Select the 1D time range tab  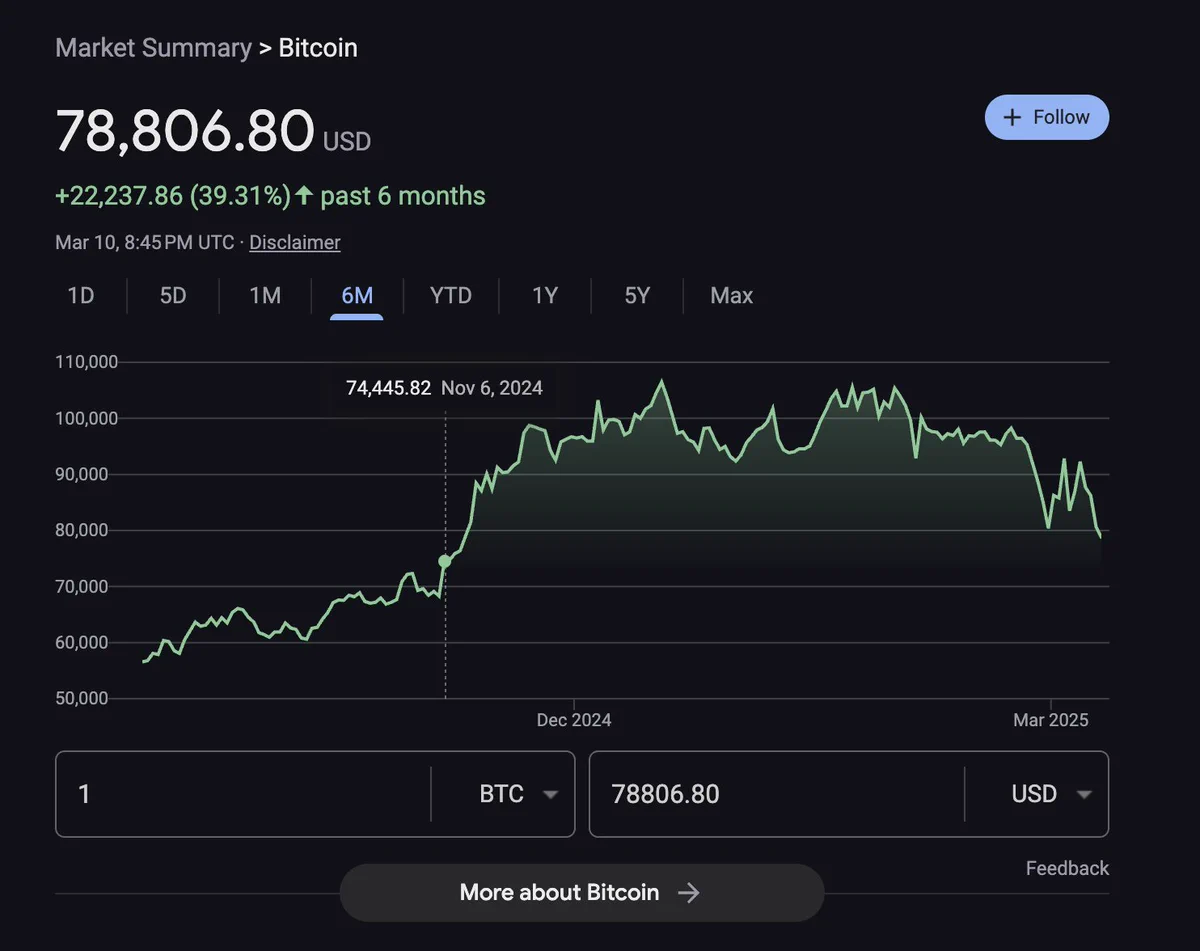pyautogui.click(x=81, y=296)
